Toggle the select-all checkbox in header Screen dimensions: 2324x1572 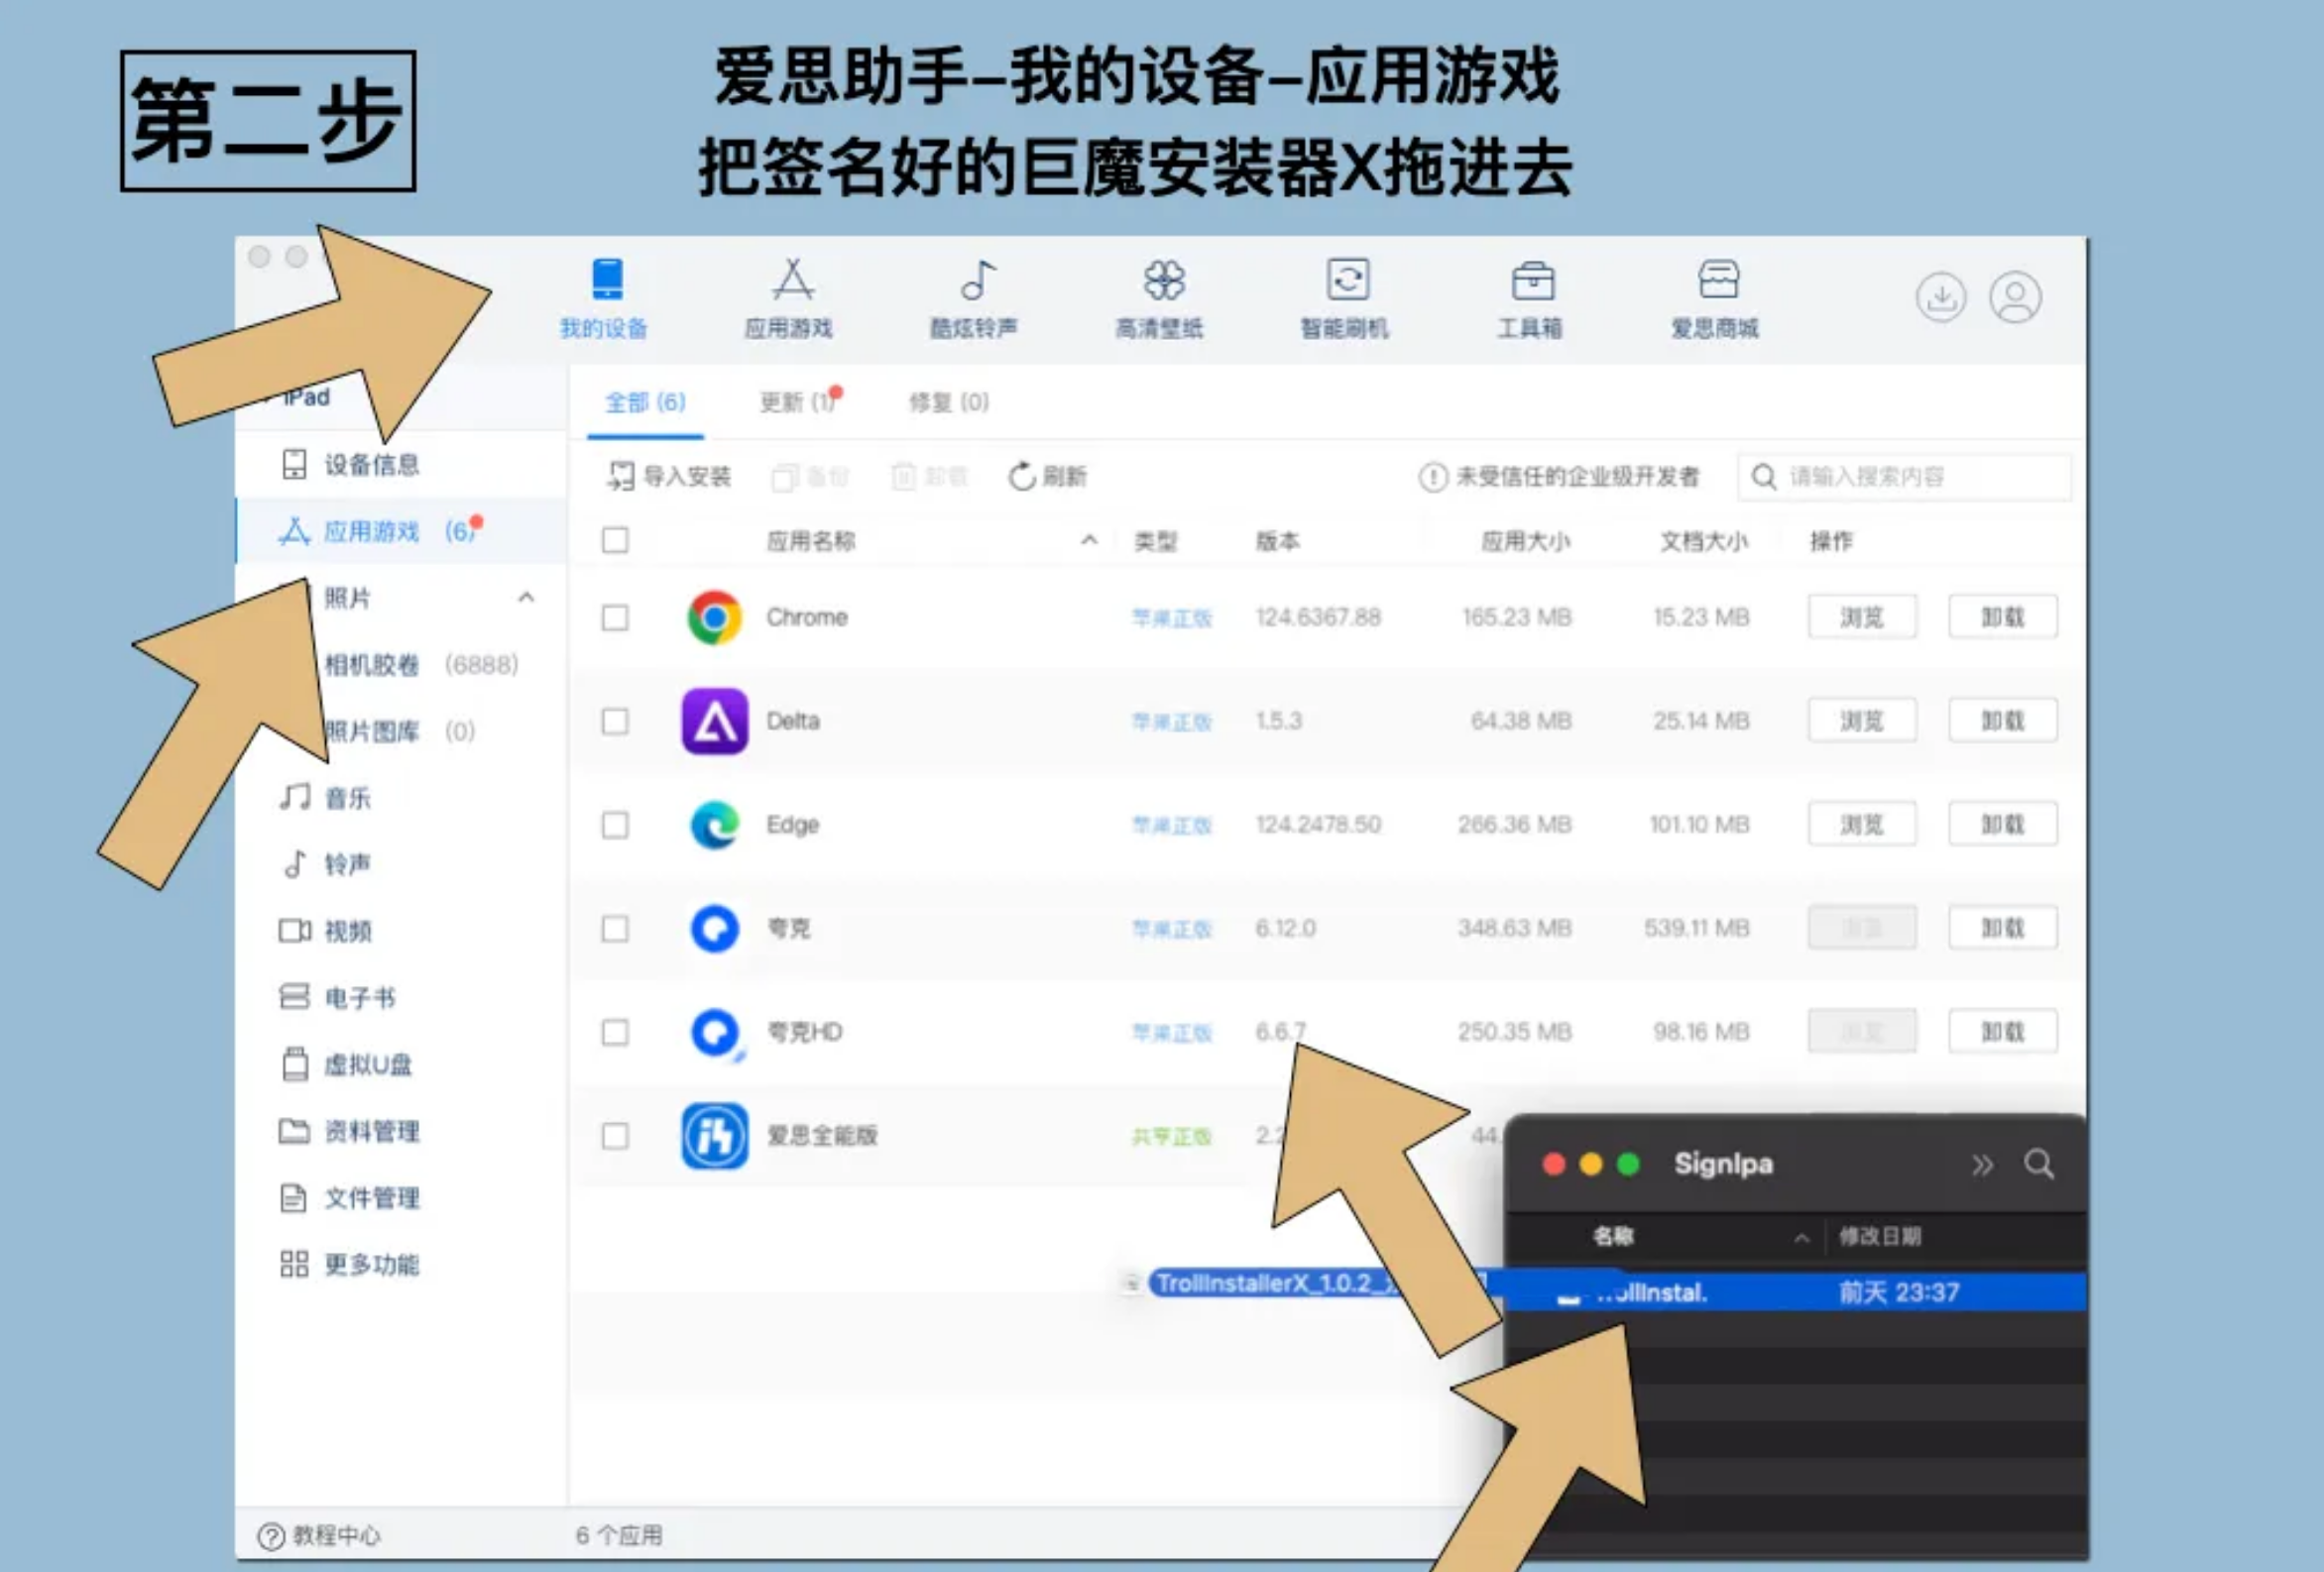click(x=615, y=541)
